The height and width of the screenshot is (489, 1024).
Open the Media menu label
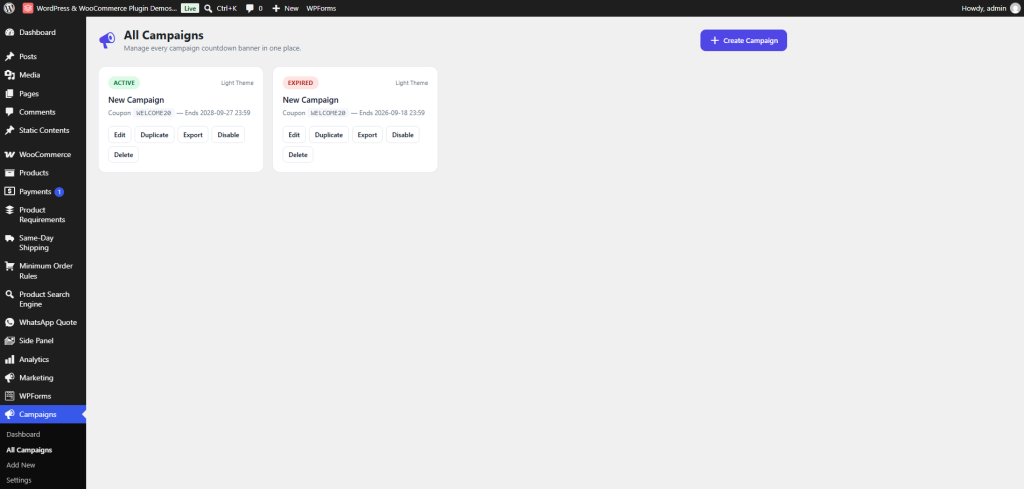29,75
